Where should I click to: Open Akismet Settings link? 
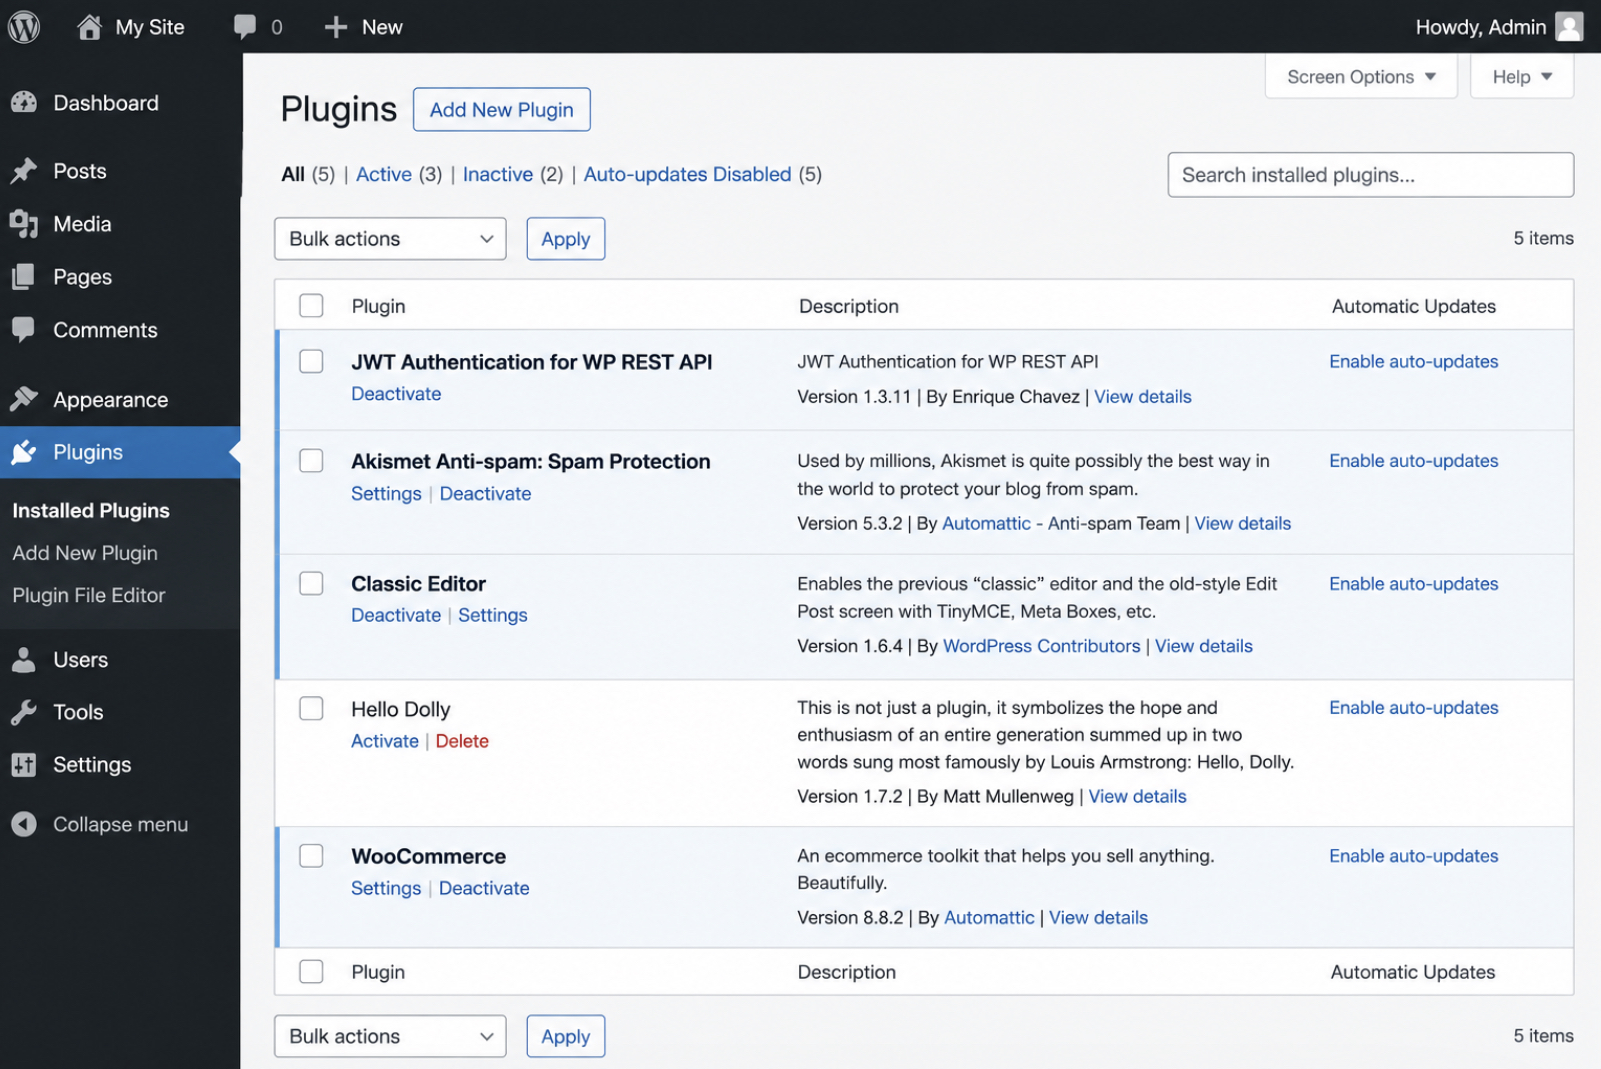[386, 494]
